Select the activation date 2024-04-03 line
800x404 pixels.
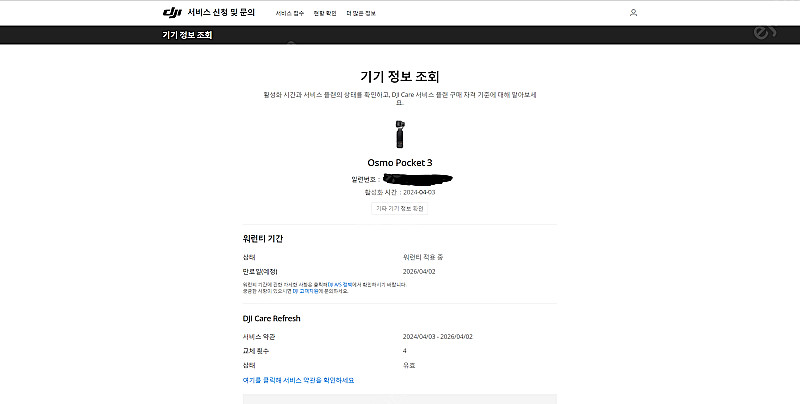[400, 192]
